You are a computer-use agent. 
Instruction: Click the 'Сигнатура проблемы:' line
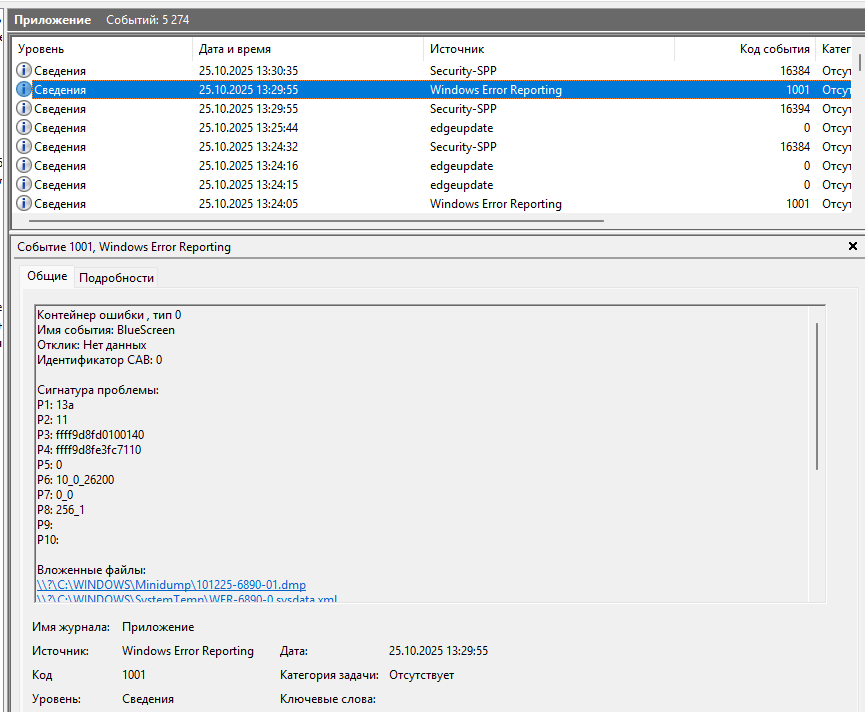[98, 390]
